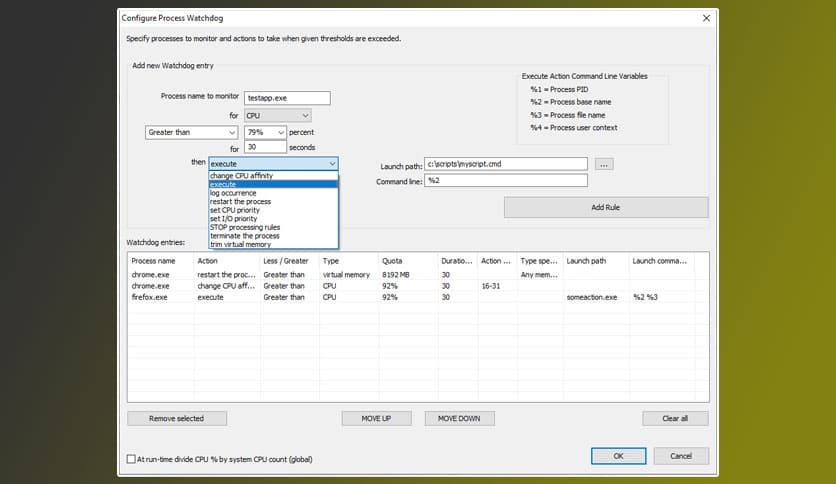Enable divide CPU % by system CPU count
This screenshot has width=836, height=484.
(x=131, y=459)
